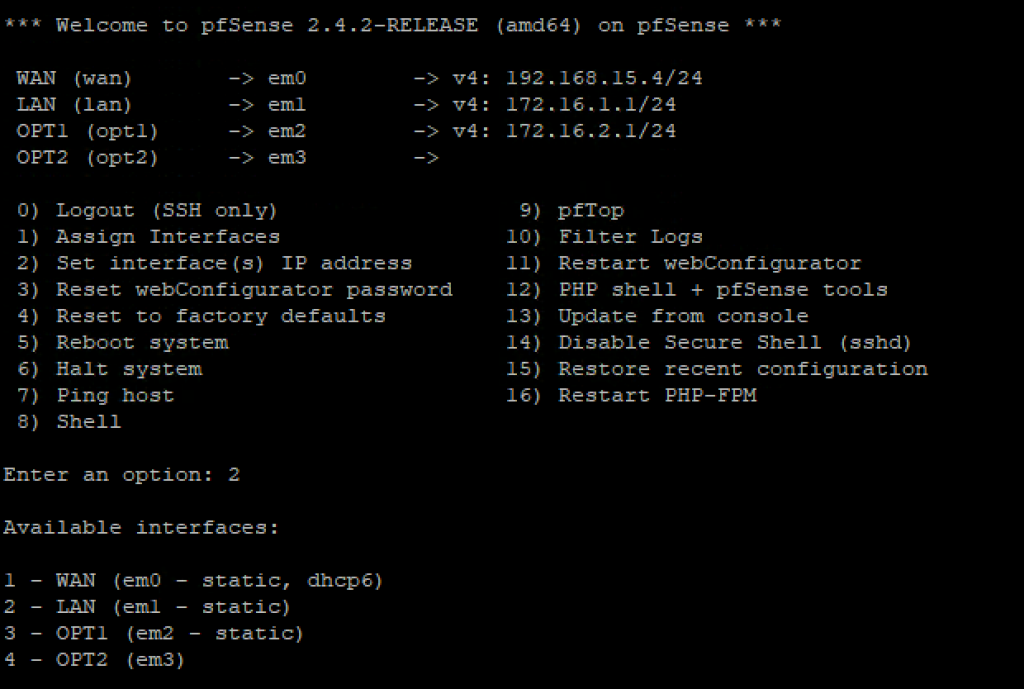Click the 'Shell' option text
Image resolution: width=1024 pixels, height=689 pixels.
point(69,422)
